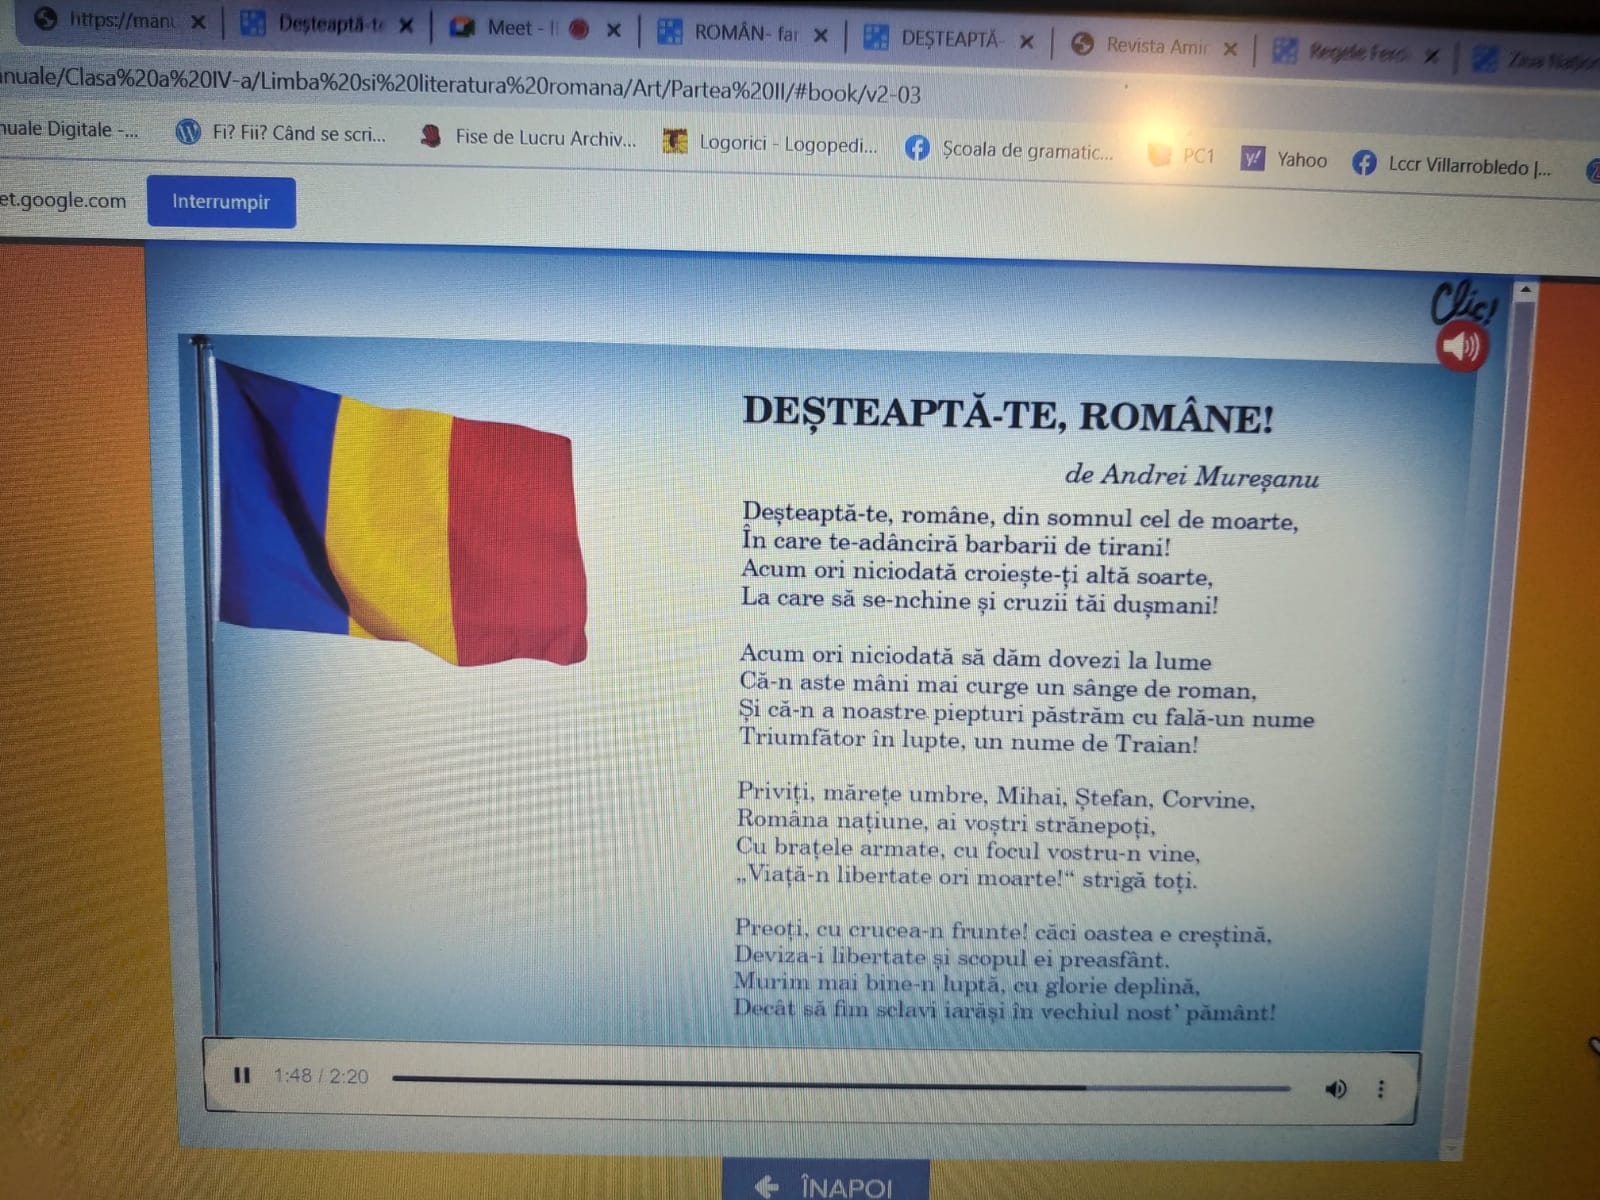Open Fise de Lucru Archiv bookmark

pos(544,138)
